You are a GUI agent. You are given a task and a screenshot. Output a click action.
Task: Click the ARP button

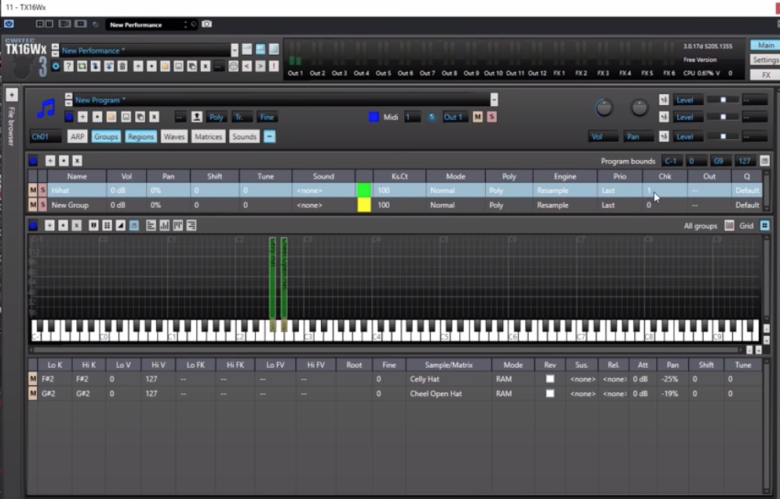click(77, 136)
